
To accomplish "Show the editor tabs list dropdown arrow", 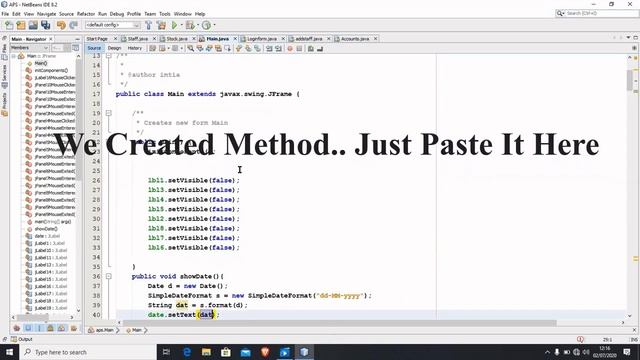I will tap(628, 38).
